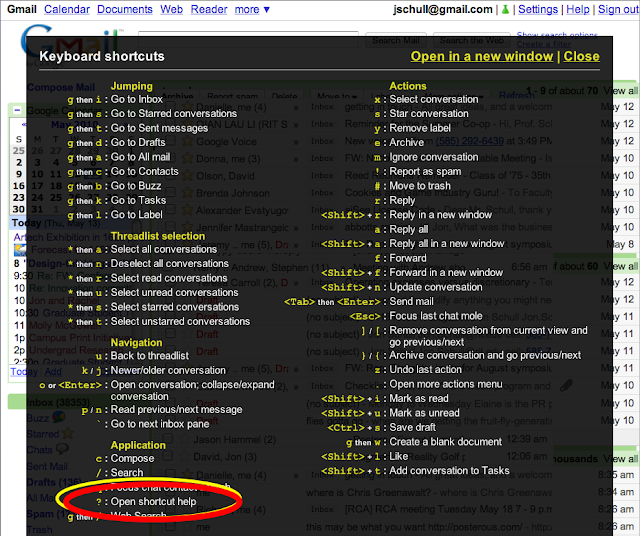Image resolution: width=640 pixels, height=536 pixels.
Task: Click the 'Go to Contacts' shortcut entry
Action: click(x=144, y=171)
